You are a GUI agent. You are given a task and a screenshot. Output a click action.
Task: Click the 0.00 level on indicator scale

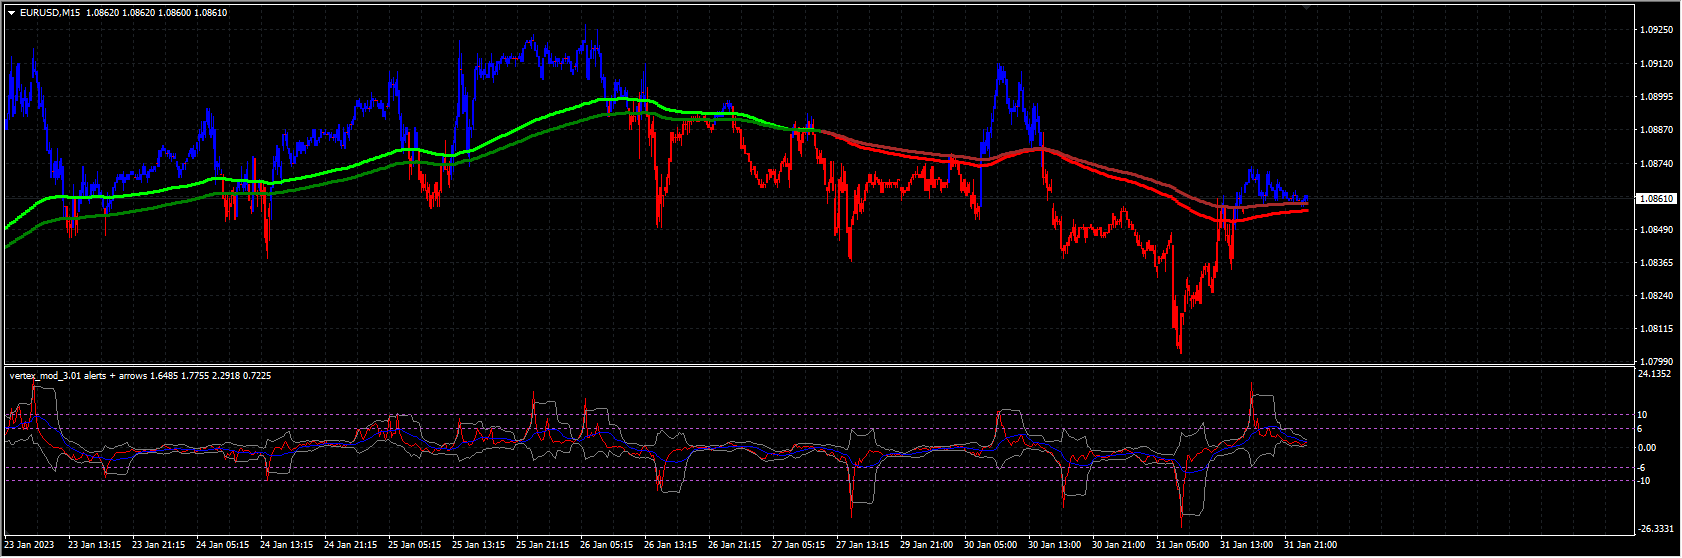point(1646,448)
